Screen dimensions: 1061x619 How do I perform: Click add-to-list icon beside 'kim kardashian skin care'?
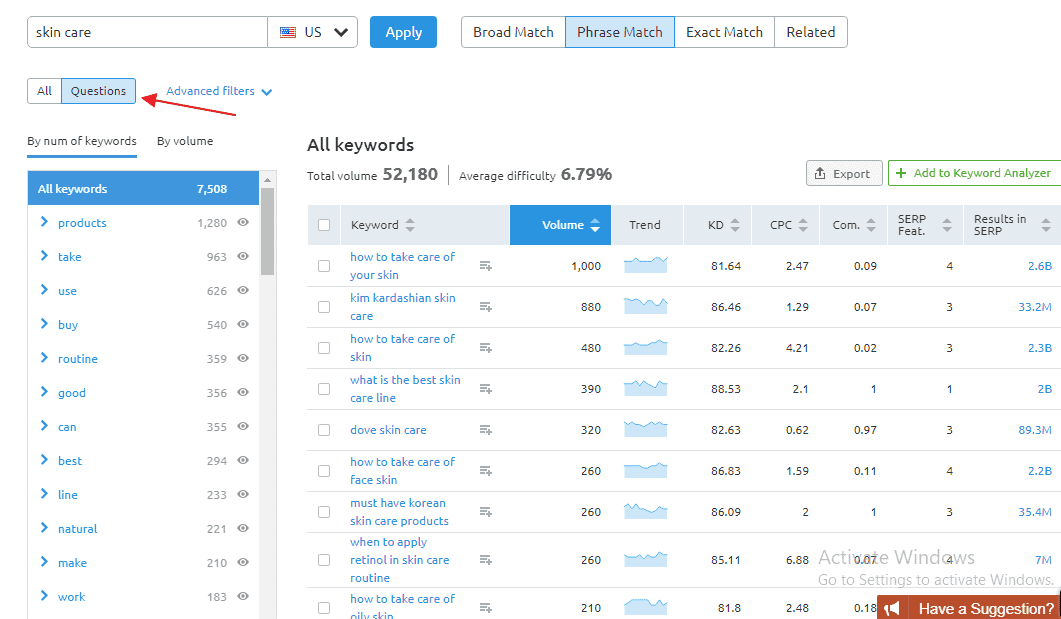[x=486, y=307]
